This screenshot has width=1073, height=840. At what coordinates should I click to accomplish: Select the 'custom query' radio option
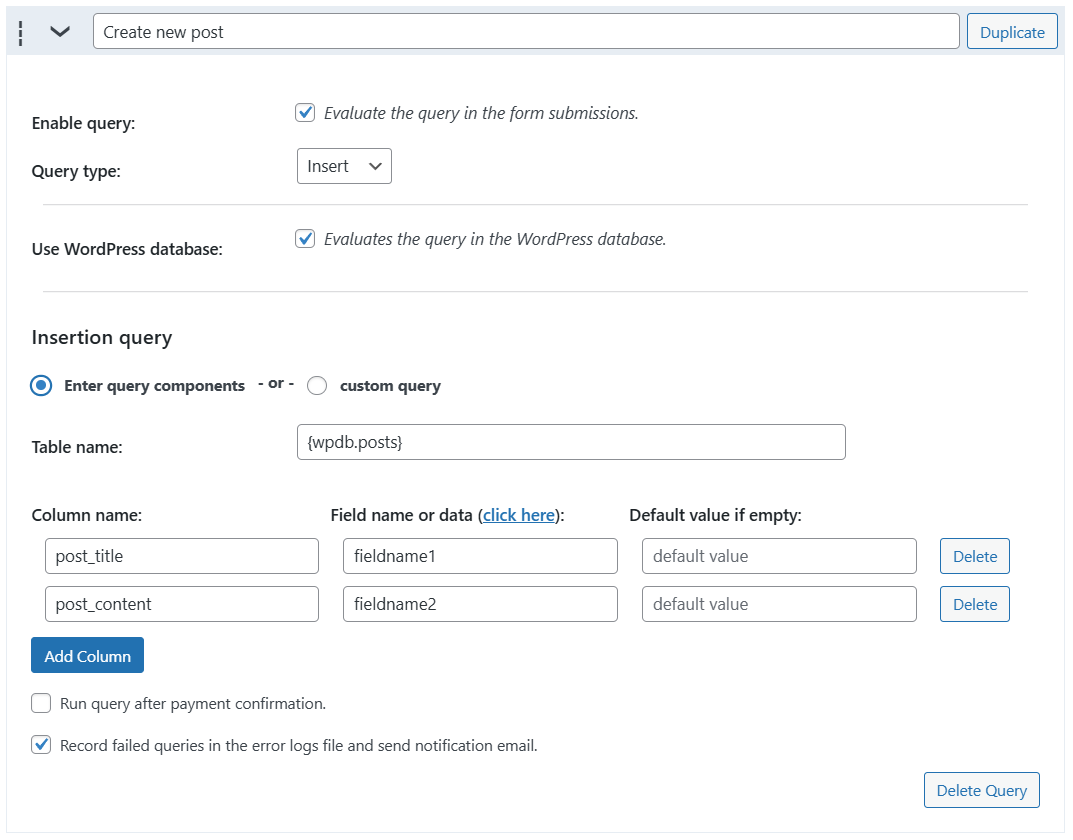click(317, 386)
